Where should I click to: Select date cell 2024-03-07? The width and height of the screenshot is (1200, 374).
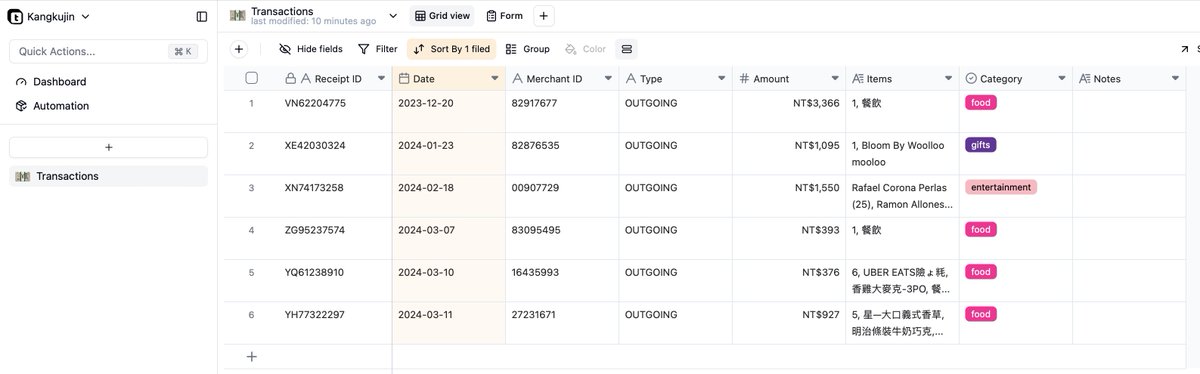449,238
